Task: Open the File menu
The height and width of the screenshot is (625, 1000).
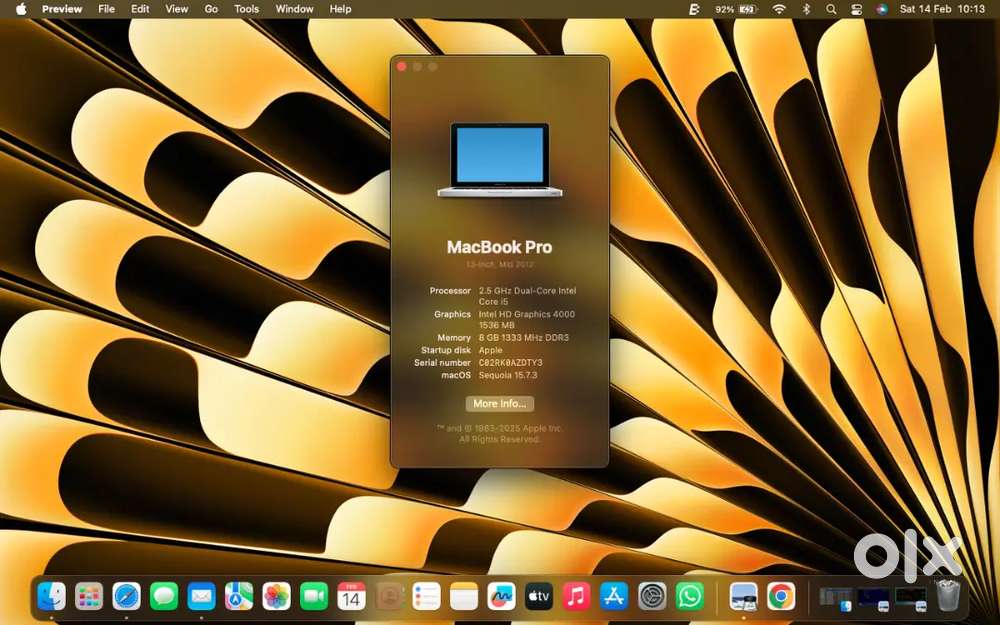Action: point(106,9)
